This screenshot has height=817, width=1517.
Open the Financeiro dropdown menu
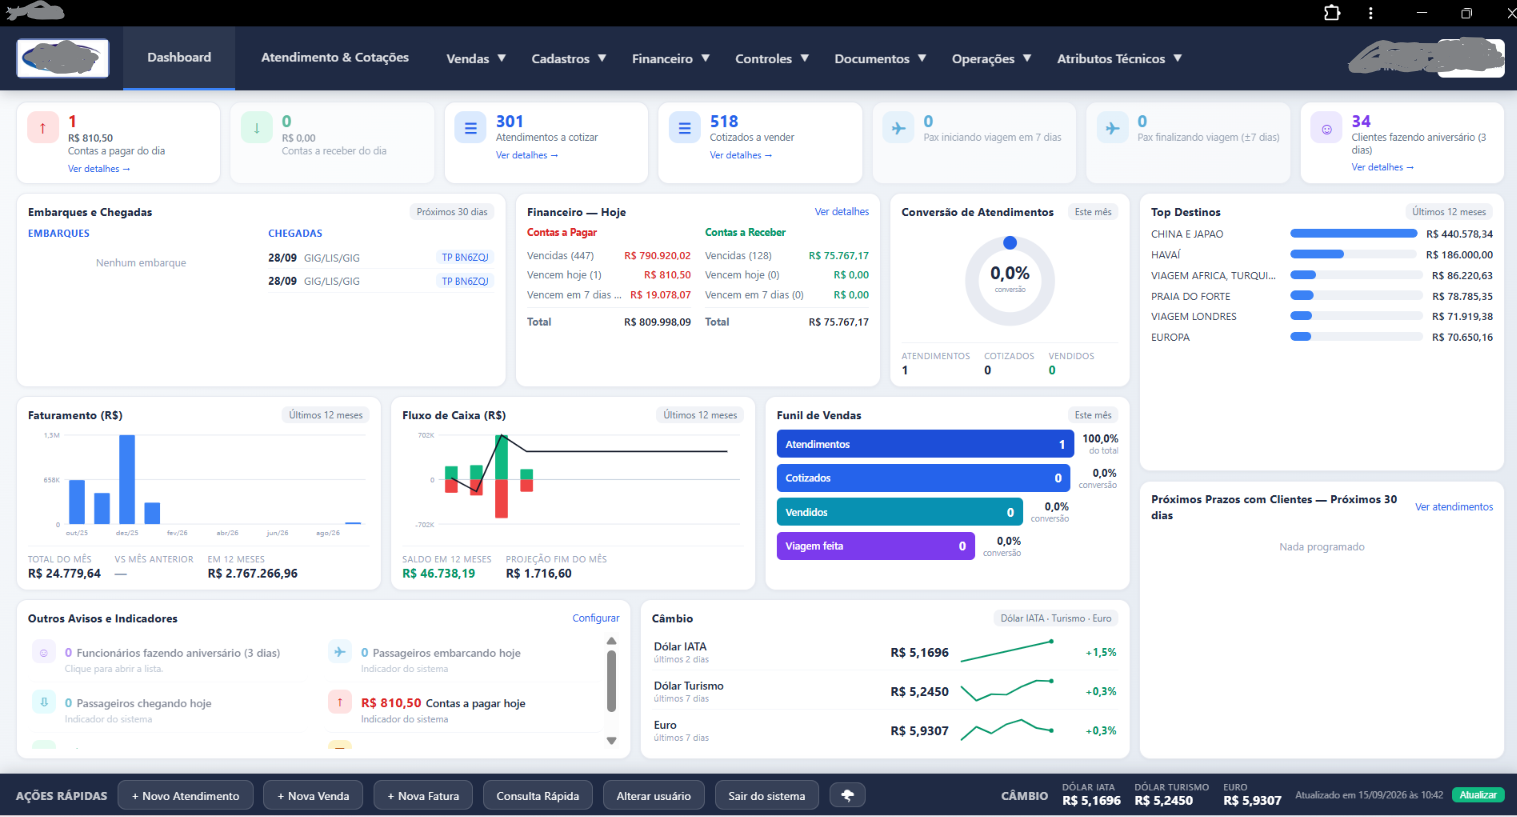coord(671,58)
